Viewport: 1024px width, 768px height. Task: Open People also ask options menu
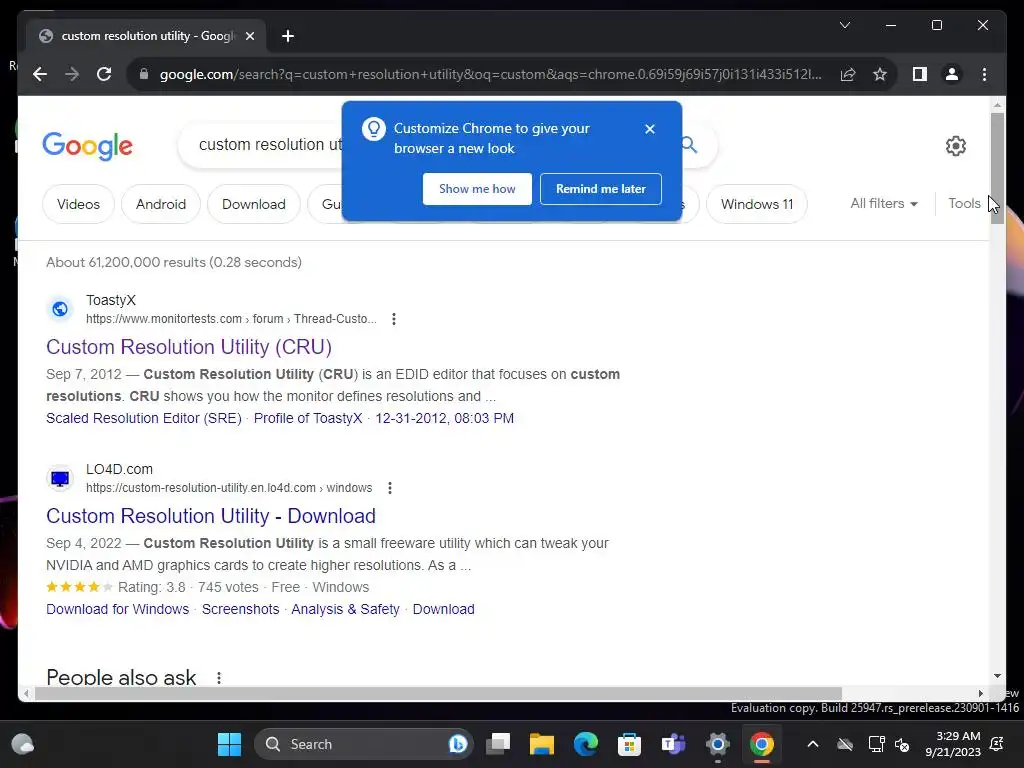[219, 678]
